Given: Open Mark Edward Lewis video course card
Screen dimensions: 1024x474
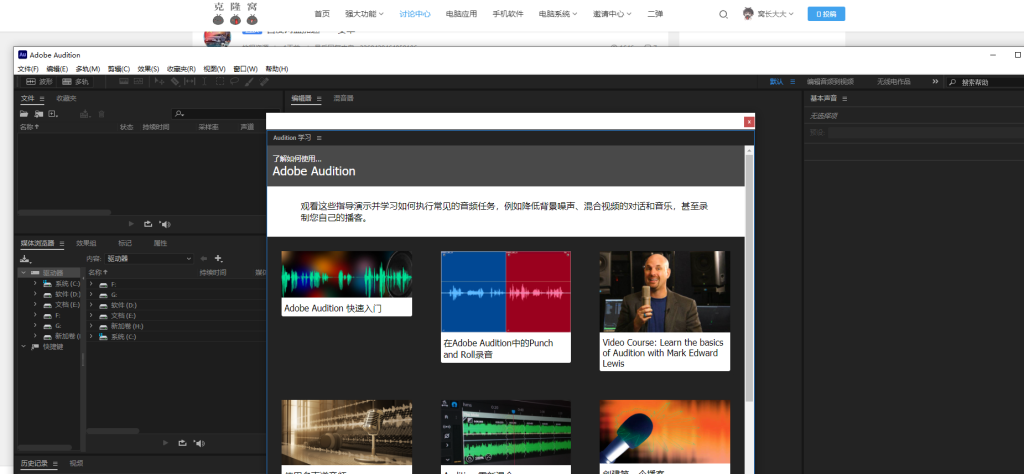Looking at the screenshot, I should (x=665, y=311).
